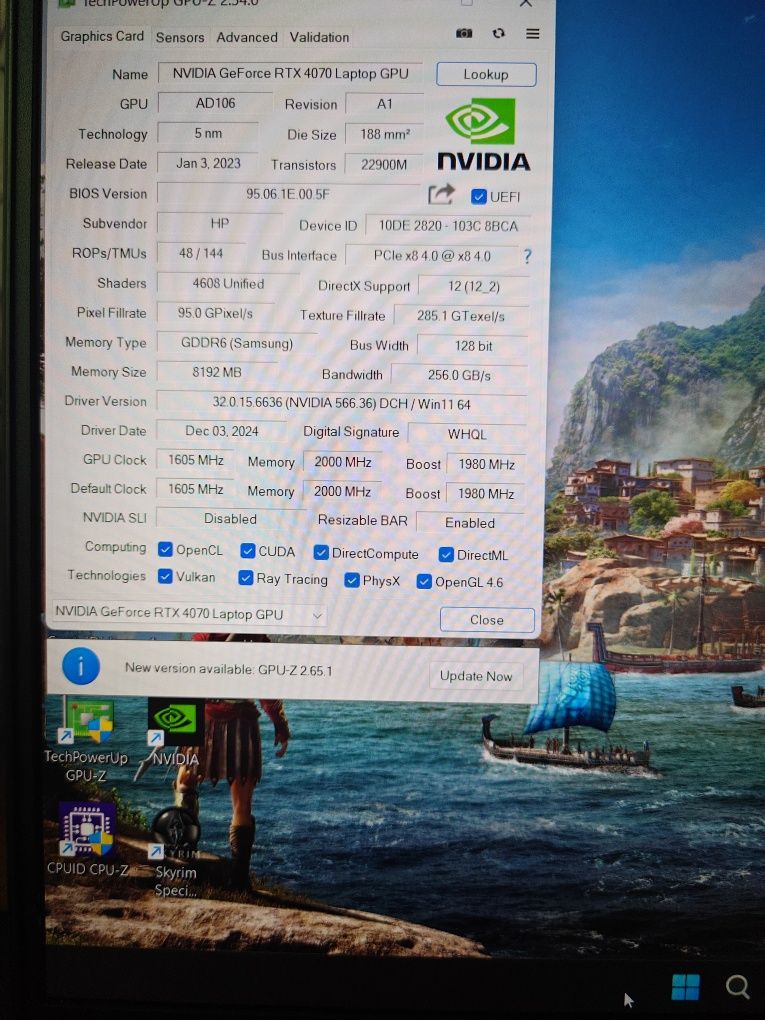Viewport: 765px width, 1020px height.
Task: Toggle the OpenCL checkbox
Action: click(165, 550)
